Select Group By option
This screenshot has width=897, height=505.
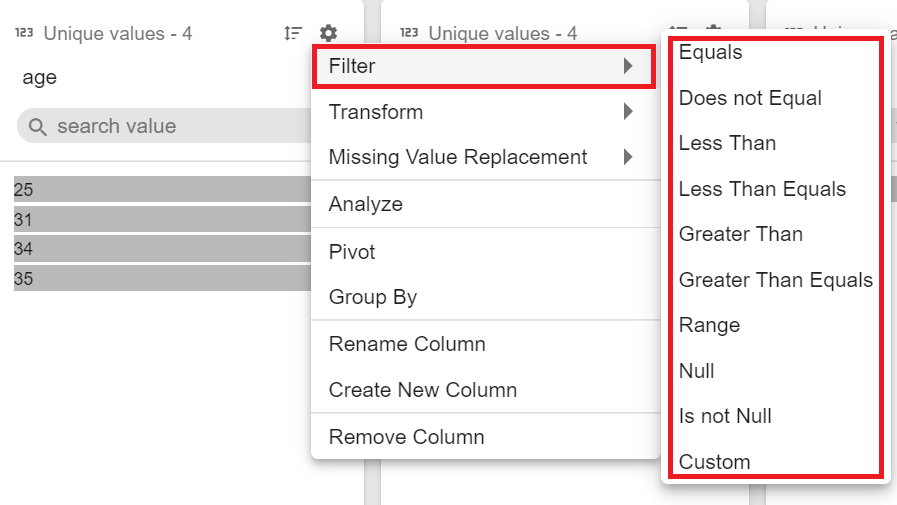tap(373, 297)
